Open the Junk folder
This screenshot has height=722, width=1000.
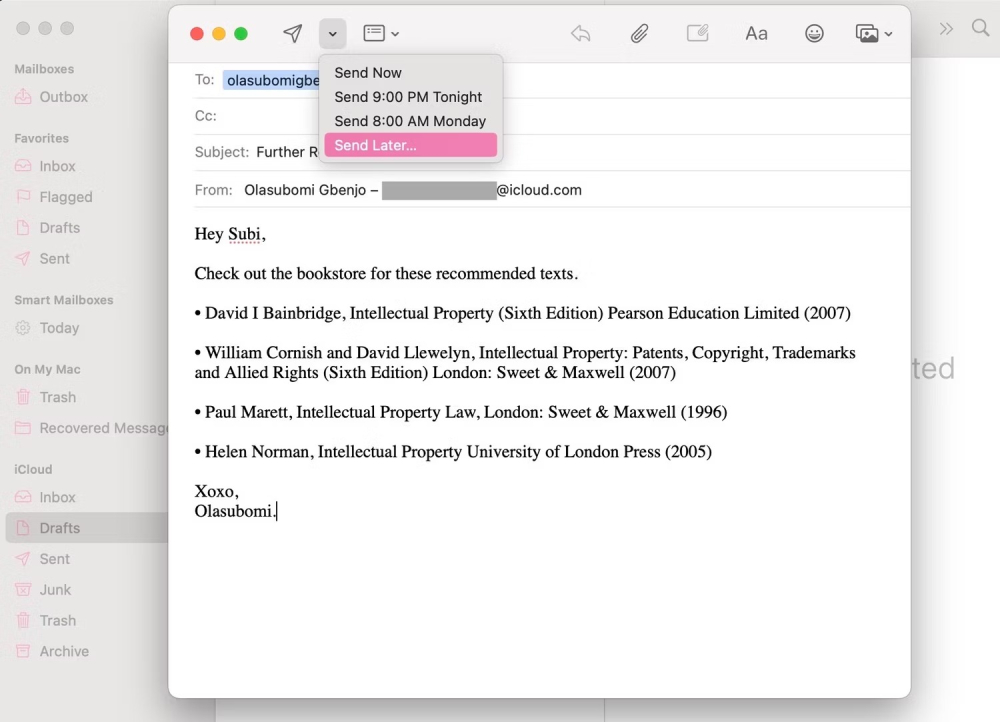click(53, 589)
